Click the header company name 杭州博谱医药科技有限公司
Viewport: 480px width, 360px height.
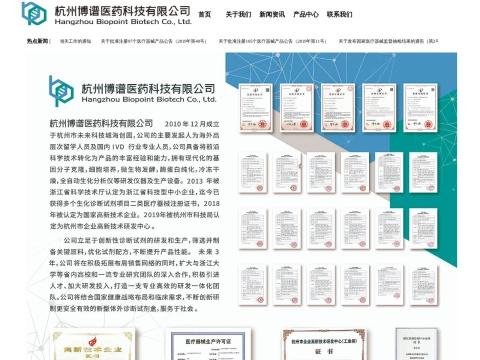pyautogui.click(x=123, y=11)
